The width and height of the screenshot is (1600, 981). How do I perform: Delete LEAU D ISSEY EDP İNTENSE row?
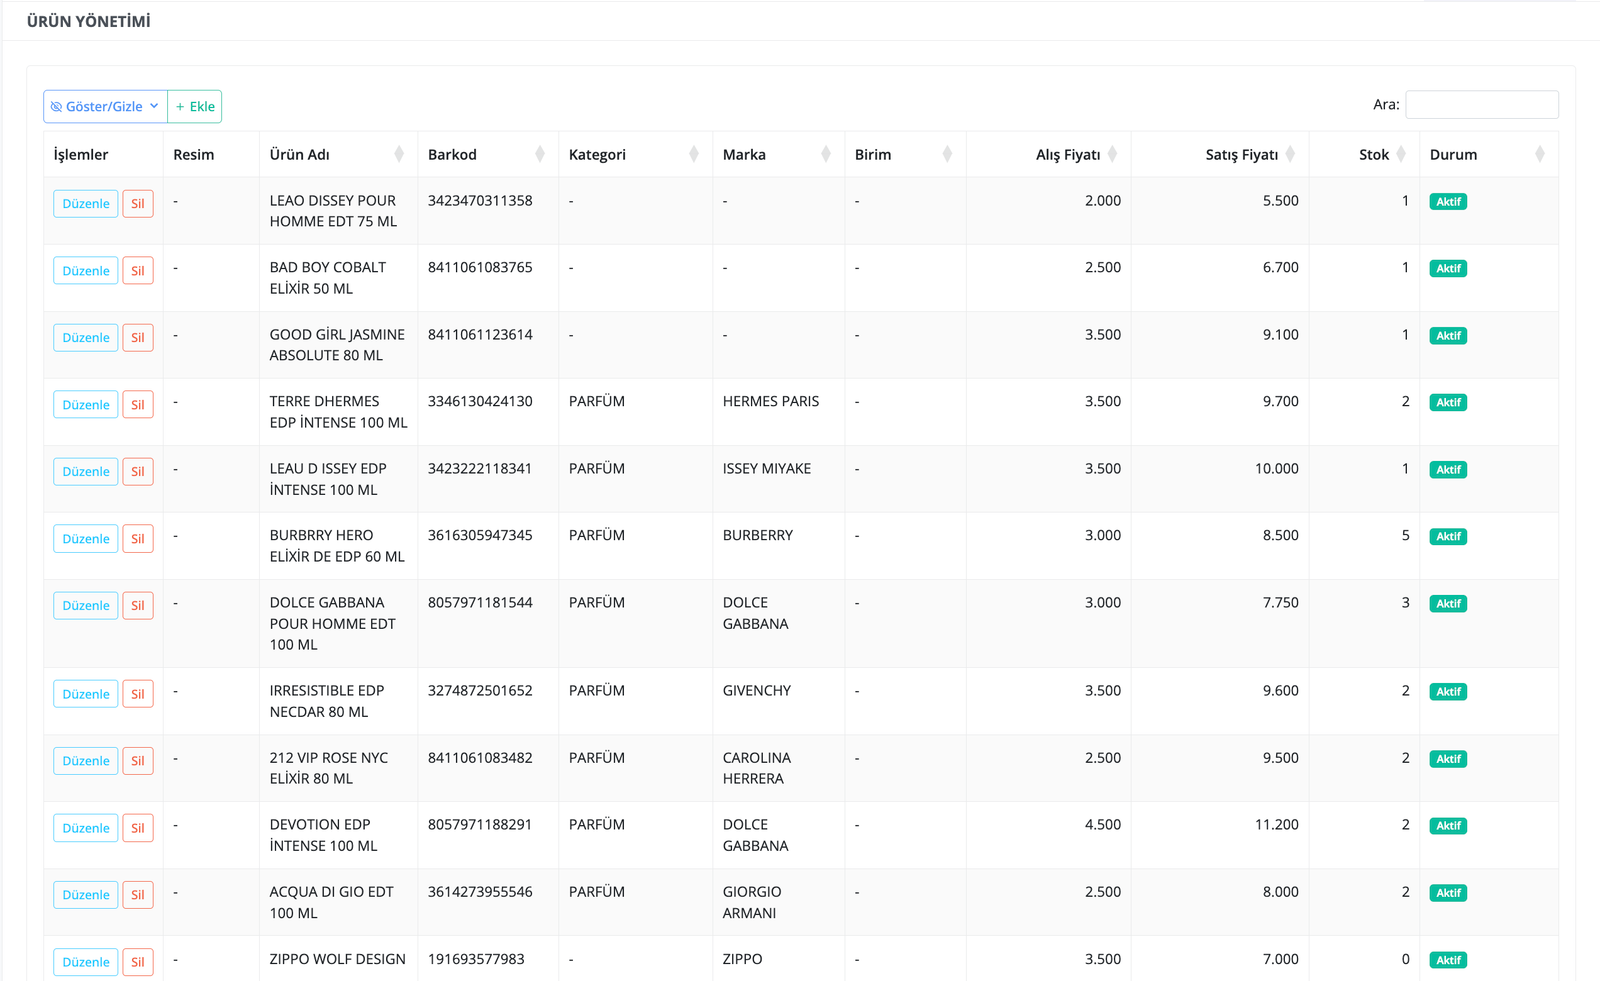click(x=138, y=472)
